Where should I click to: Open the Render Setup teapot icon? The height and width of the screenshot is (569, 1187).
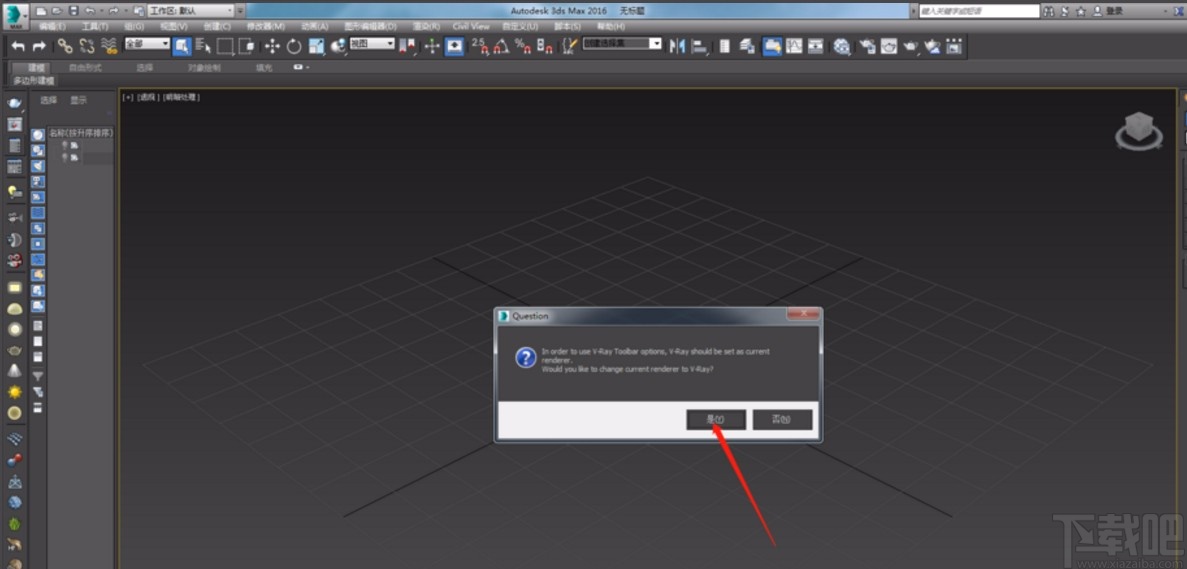(x=868, y=46)
